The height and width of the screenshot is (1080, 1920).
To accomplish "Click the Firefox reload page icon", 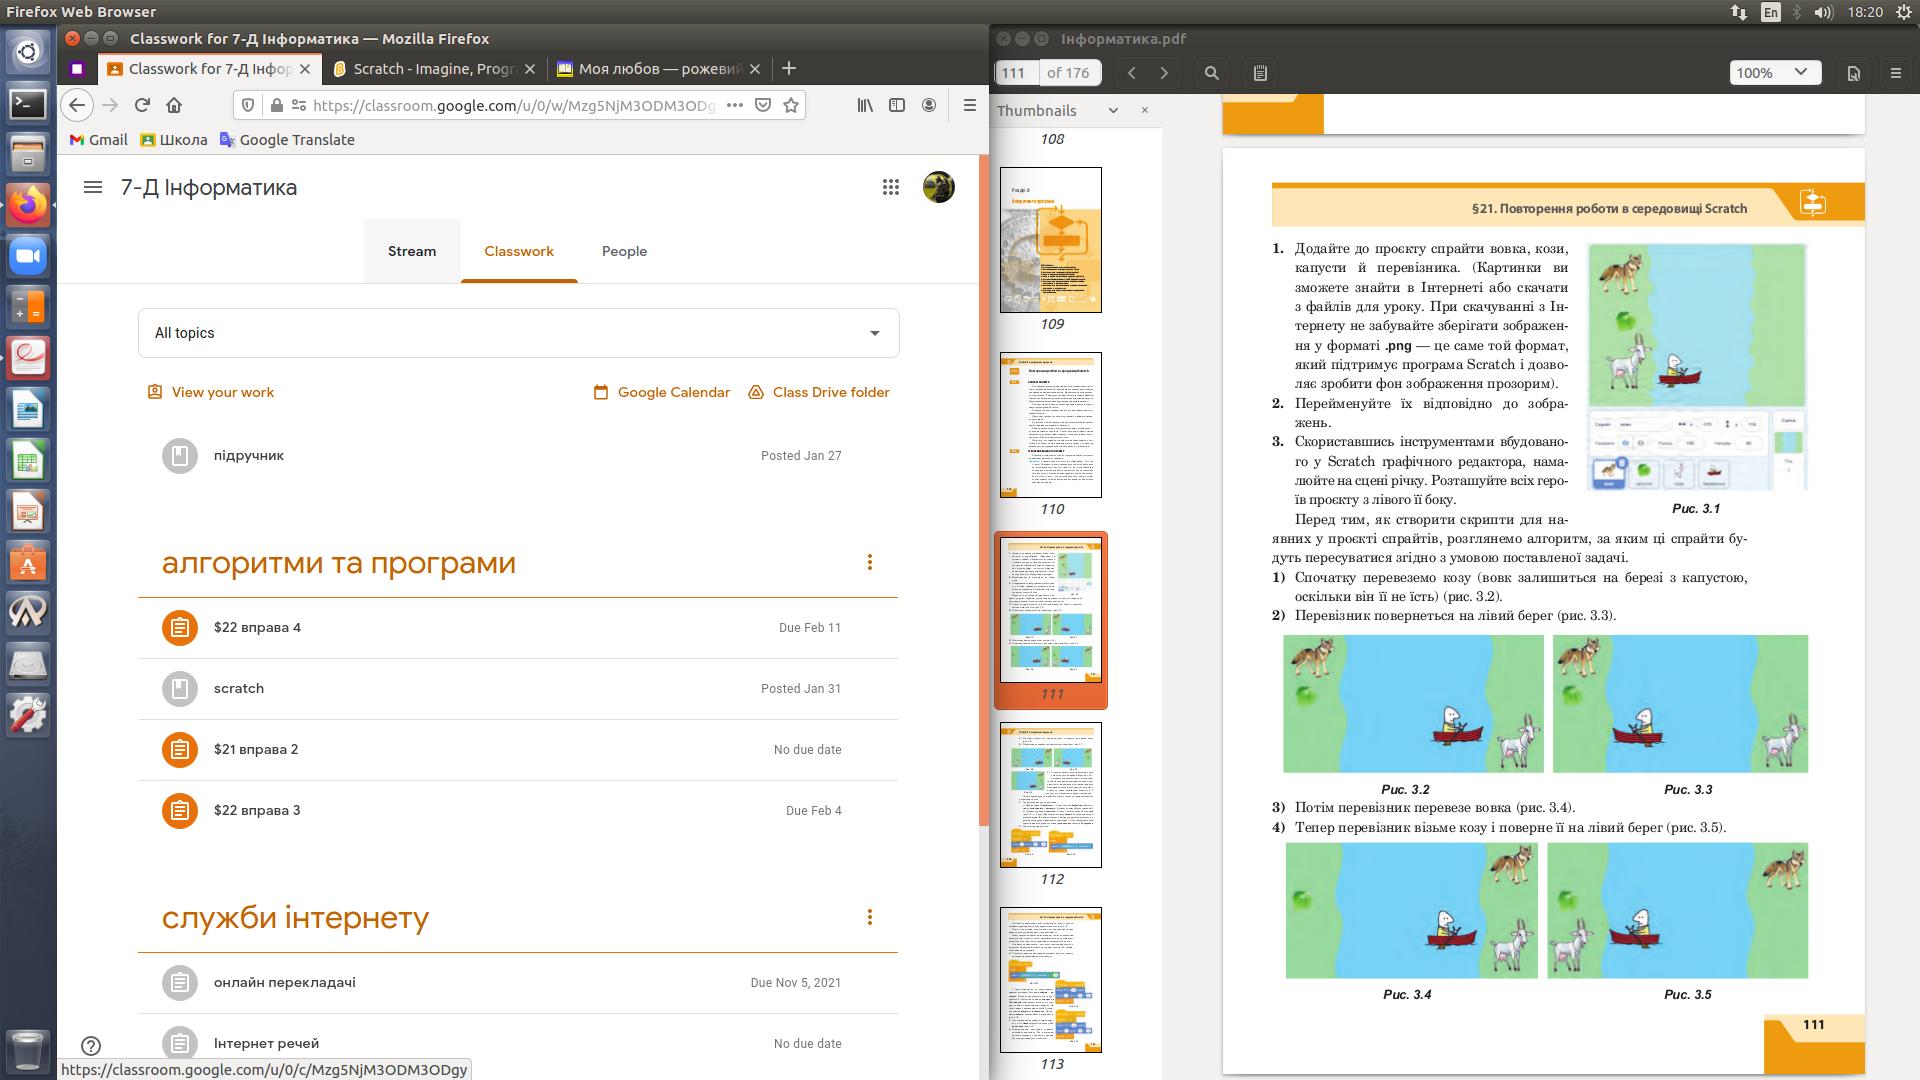I will point(142,105).
